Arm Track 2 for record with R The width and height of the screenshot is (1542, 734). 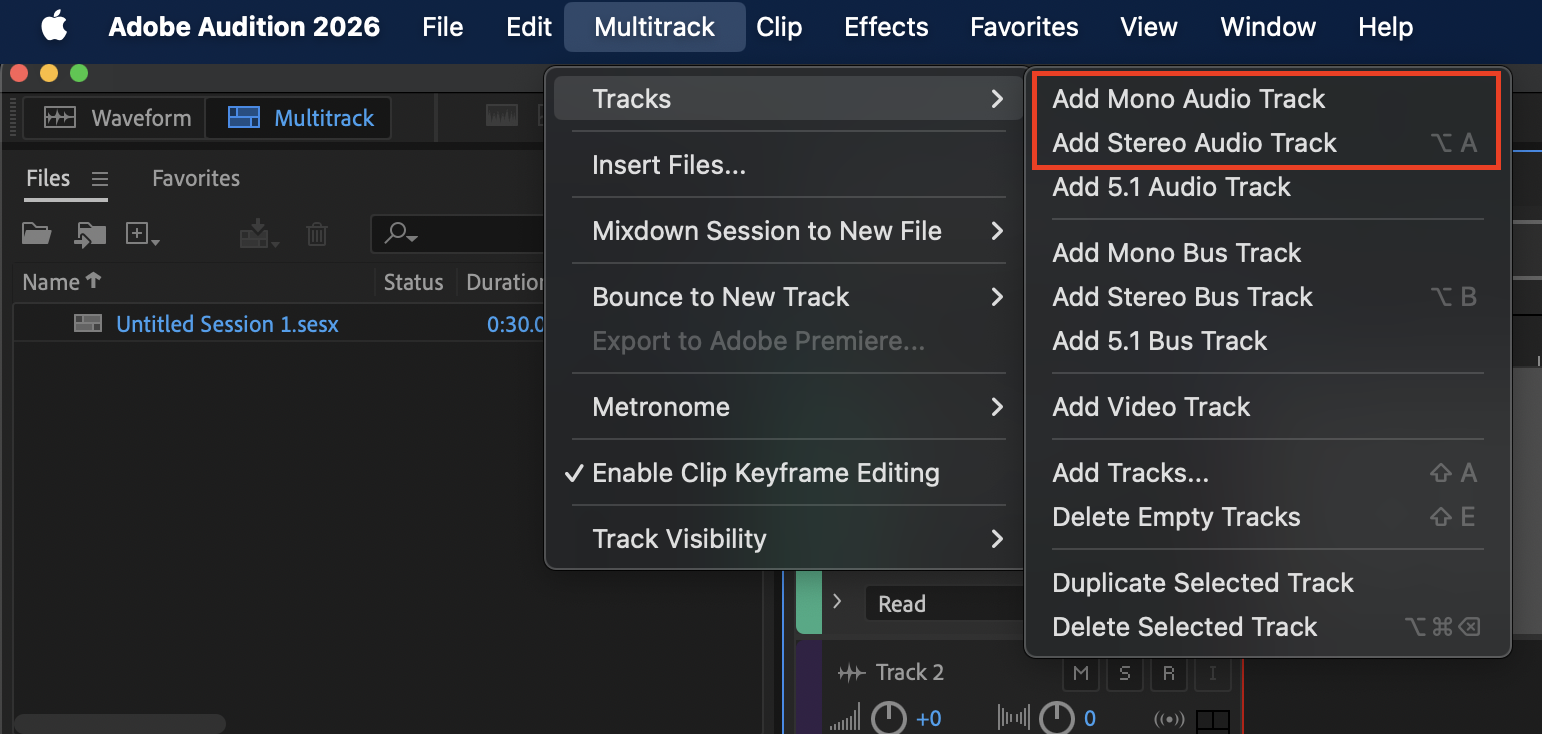[1169, 674]
